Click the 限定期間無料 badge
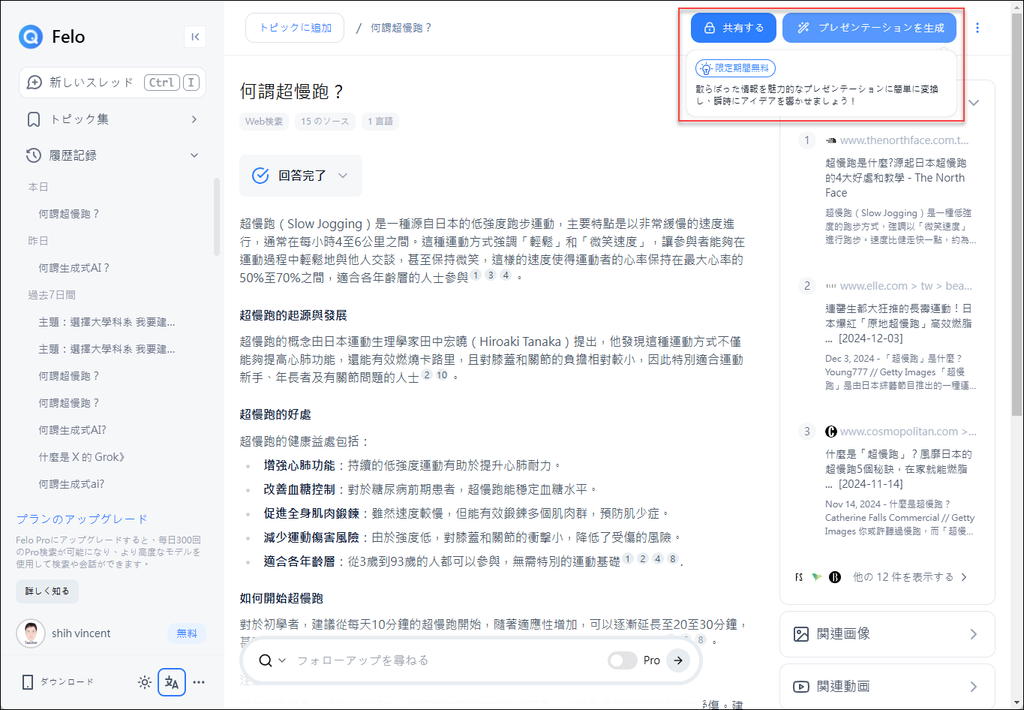1024x710 pixels. 735,68
